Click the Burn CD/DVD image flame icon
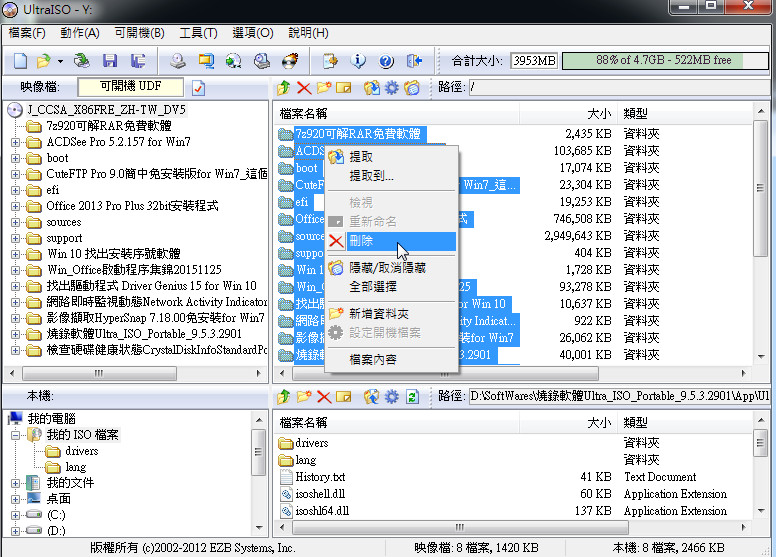The height and width of the screenshot is (557, 776). tap(290, 61)
